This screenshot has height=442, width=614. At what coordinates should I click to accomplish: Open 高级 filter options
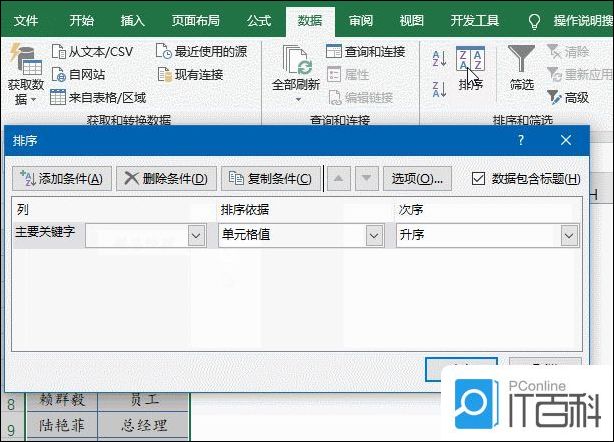(x=568, y=97)
